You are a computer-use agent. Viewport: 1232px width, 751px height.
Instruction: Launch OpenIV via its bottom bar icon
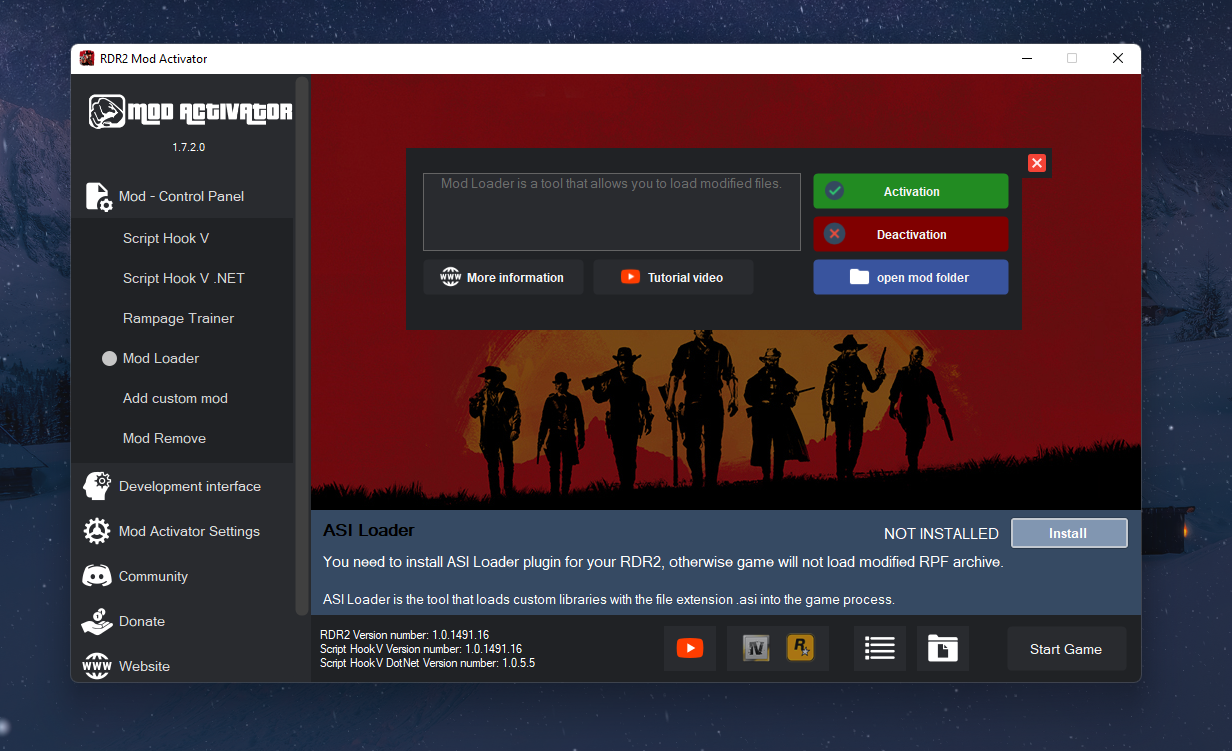click(x=756, y=648)
